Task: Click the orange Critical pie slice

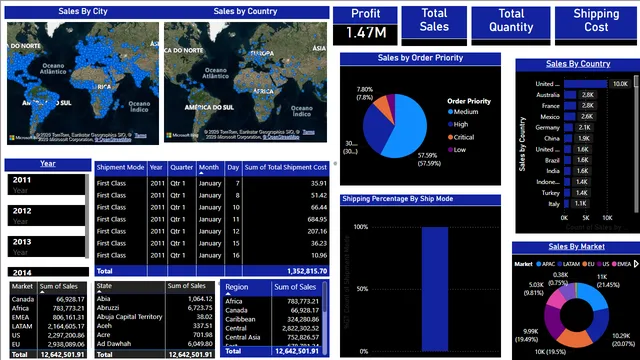Action: pyautogui.click(x=383, y=107)
